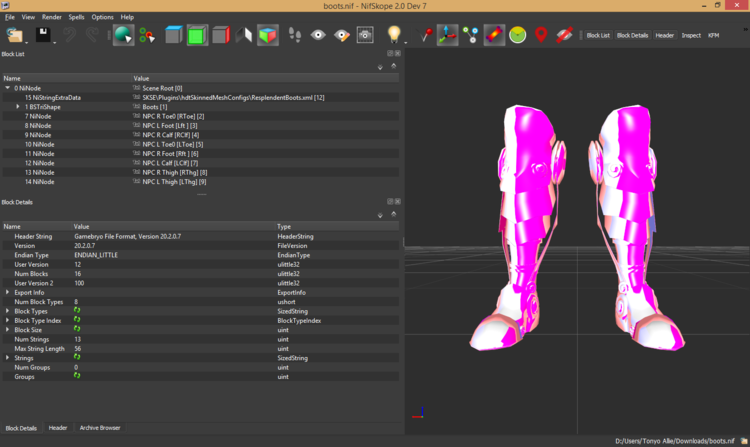Select the 'NPC L Calf [LClf] [7]' value
The image size is (750, 447).
pyautogui.click(x=170, y=163)
